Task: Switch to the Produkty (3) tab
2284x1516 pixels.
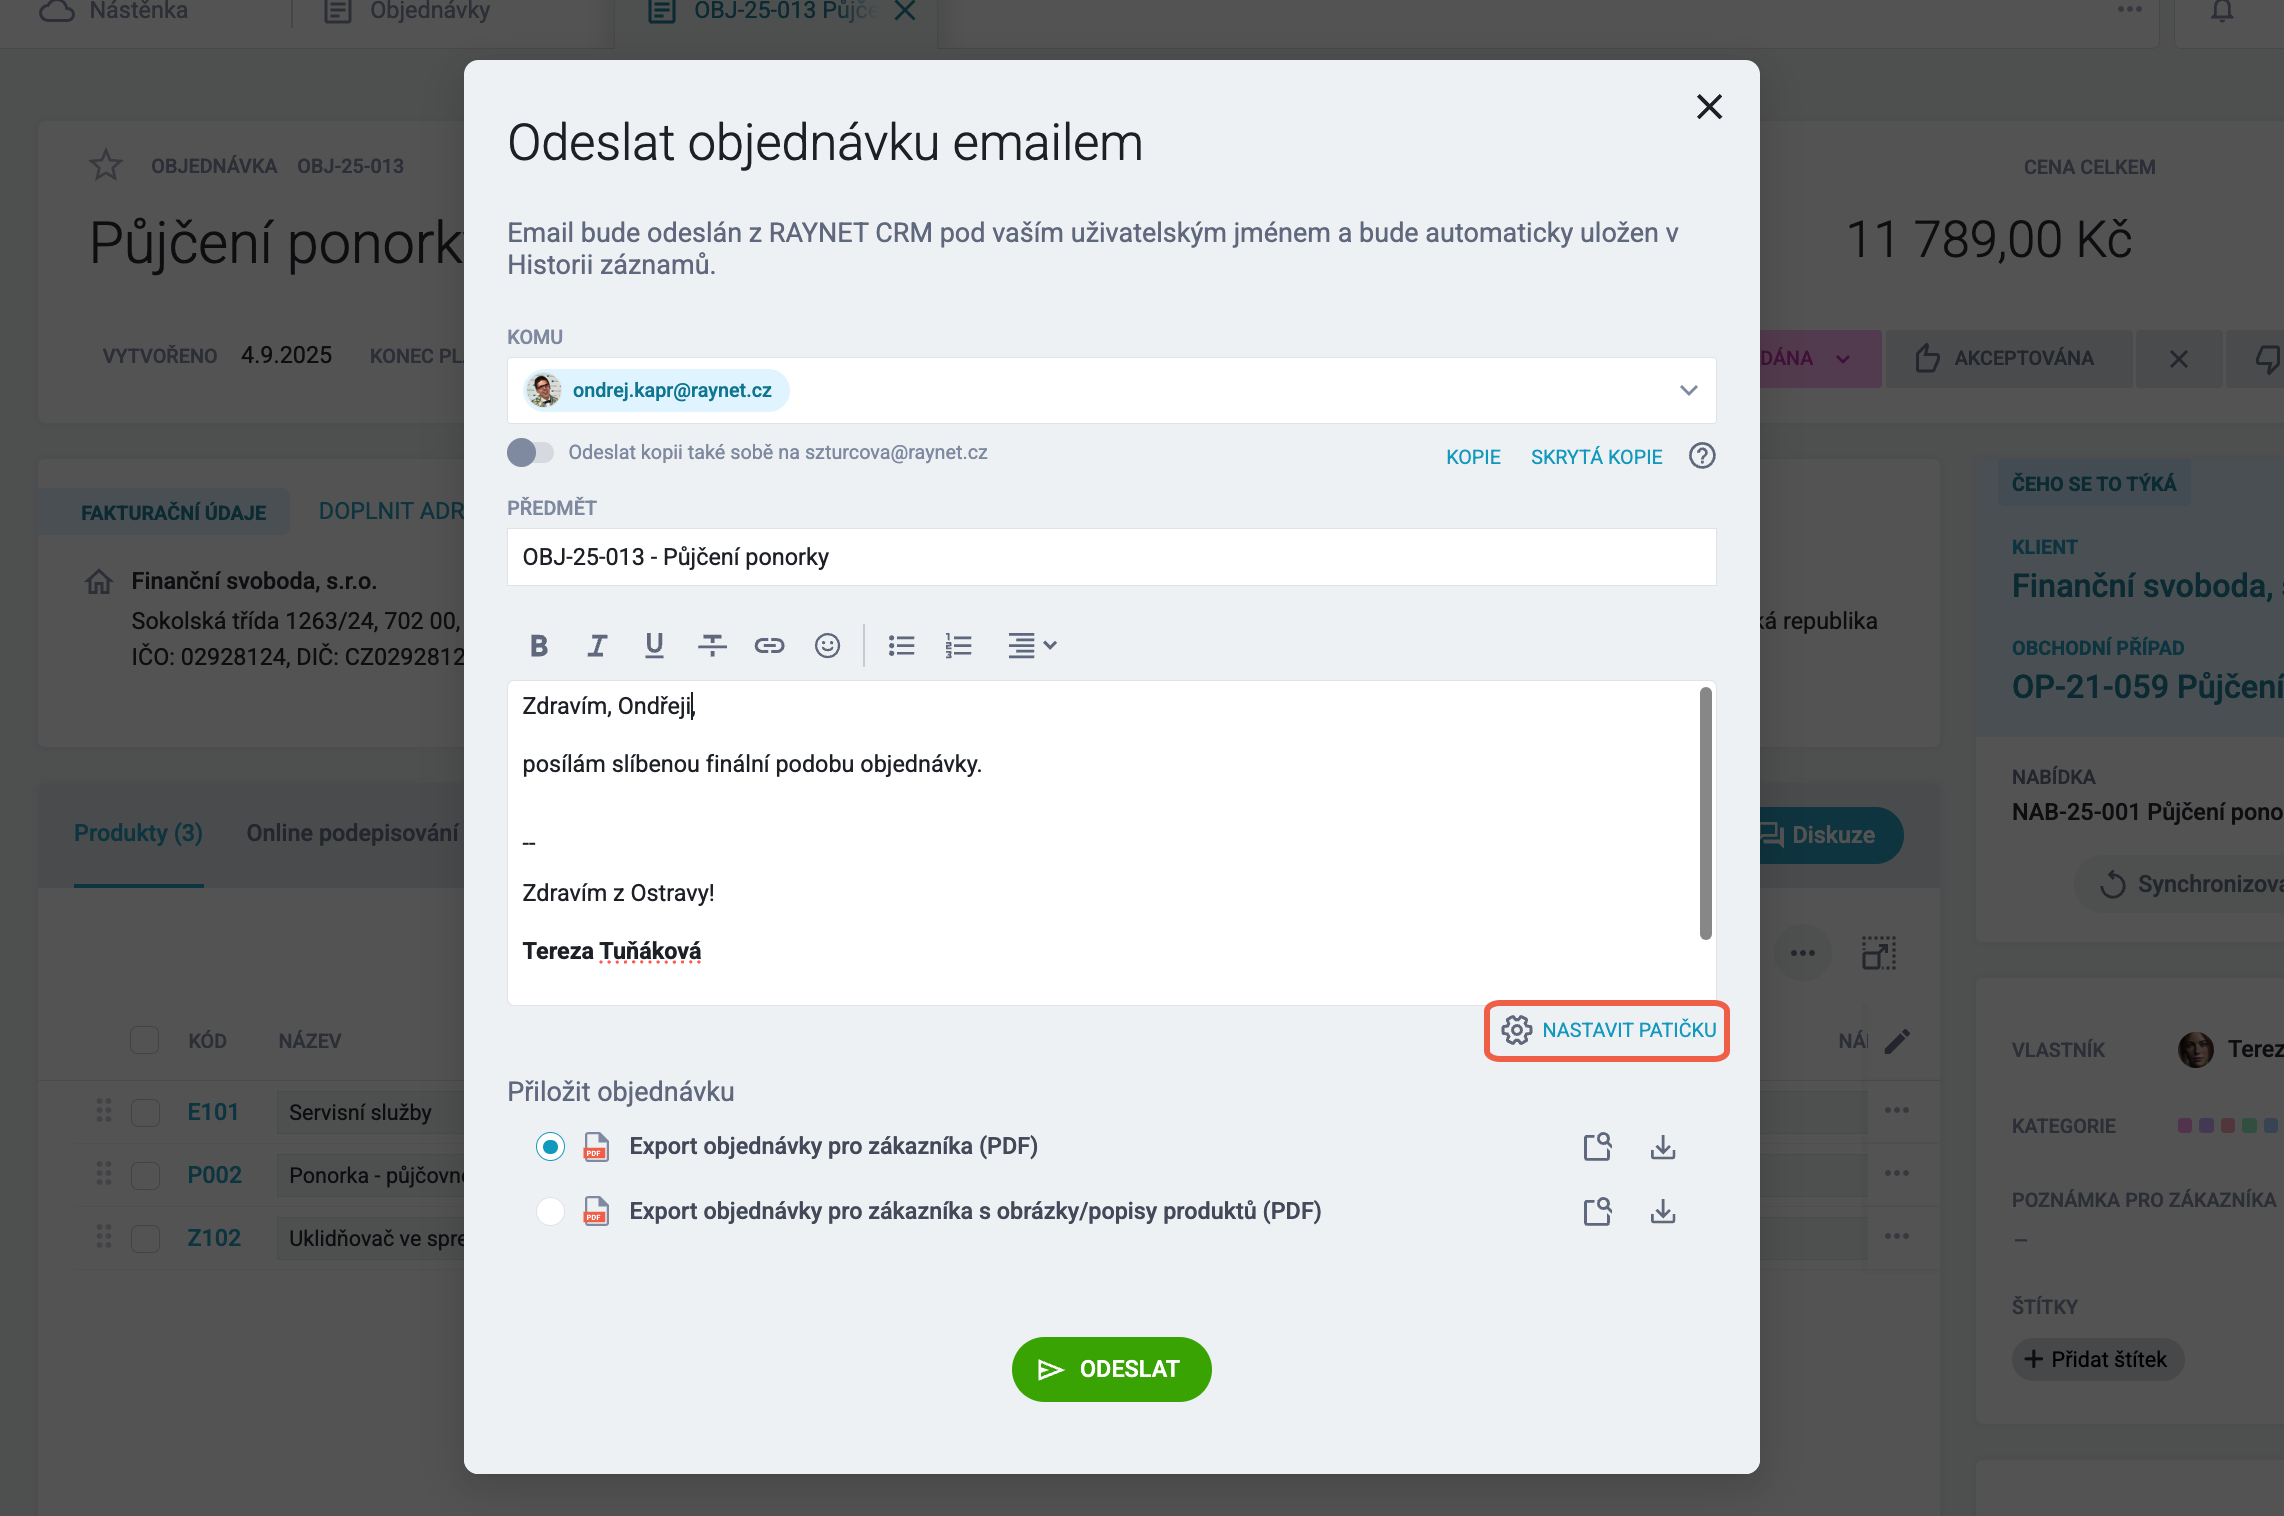Action: (x=138, y=833)
